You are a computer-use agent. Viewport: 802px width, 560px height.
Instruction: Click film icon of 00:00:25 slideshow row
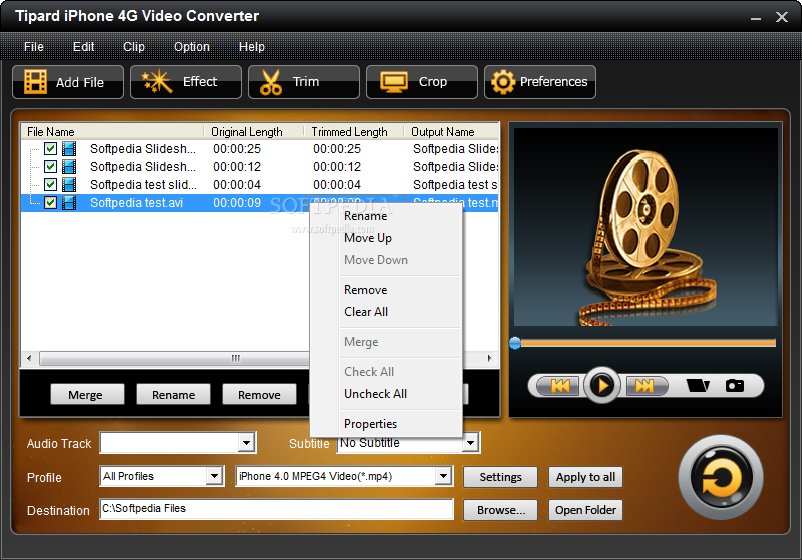tap(69, 149)
